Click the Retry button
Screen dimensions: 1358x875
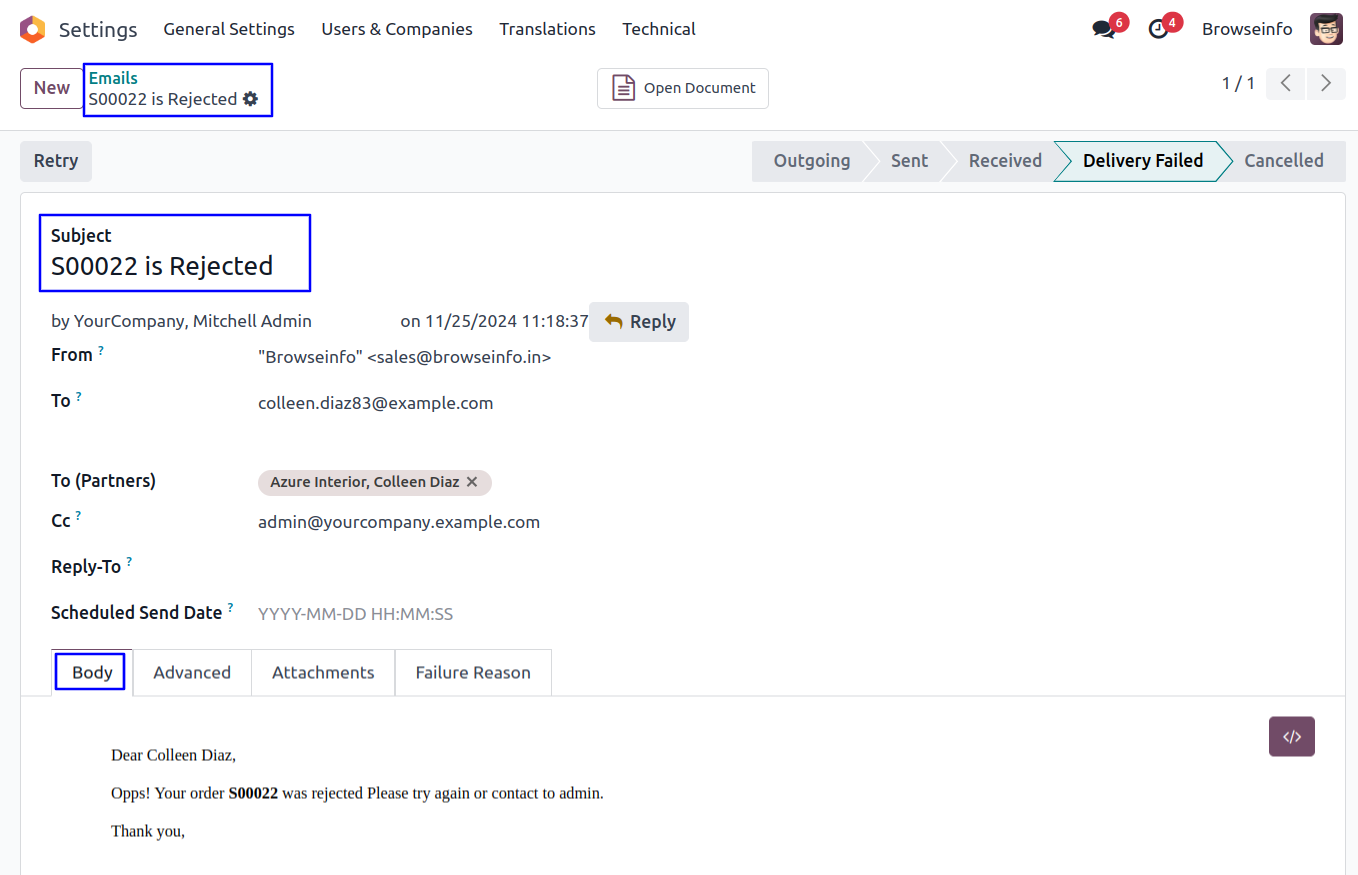coord(56,161)
